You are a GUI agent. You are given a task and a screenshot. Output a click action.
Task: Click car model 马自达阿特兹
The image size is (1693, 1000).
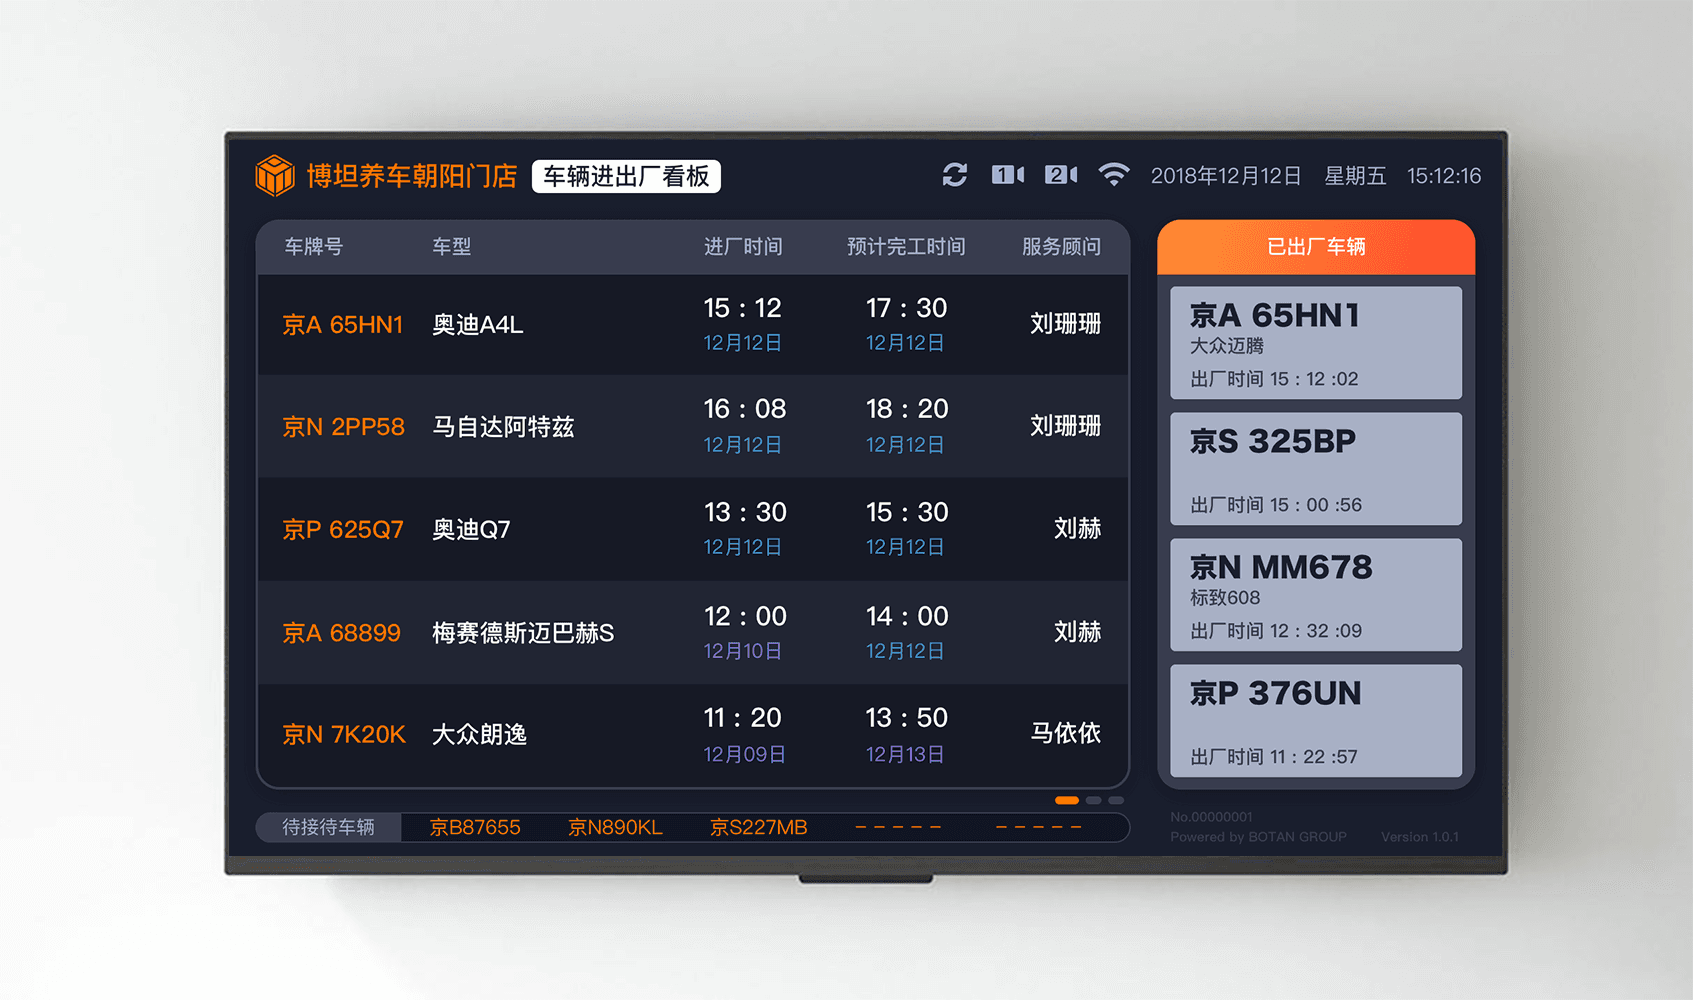coord(503,427)
